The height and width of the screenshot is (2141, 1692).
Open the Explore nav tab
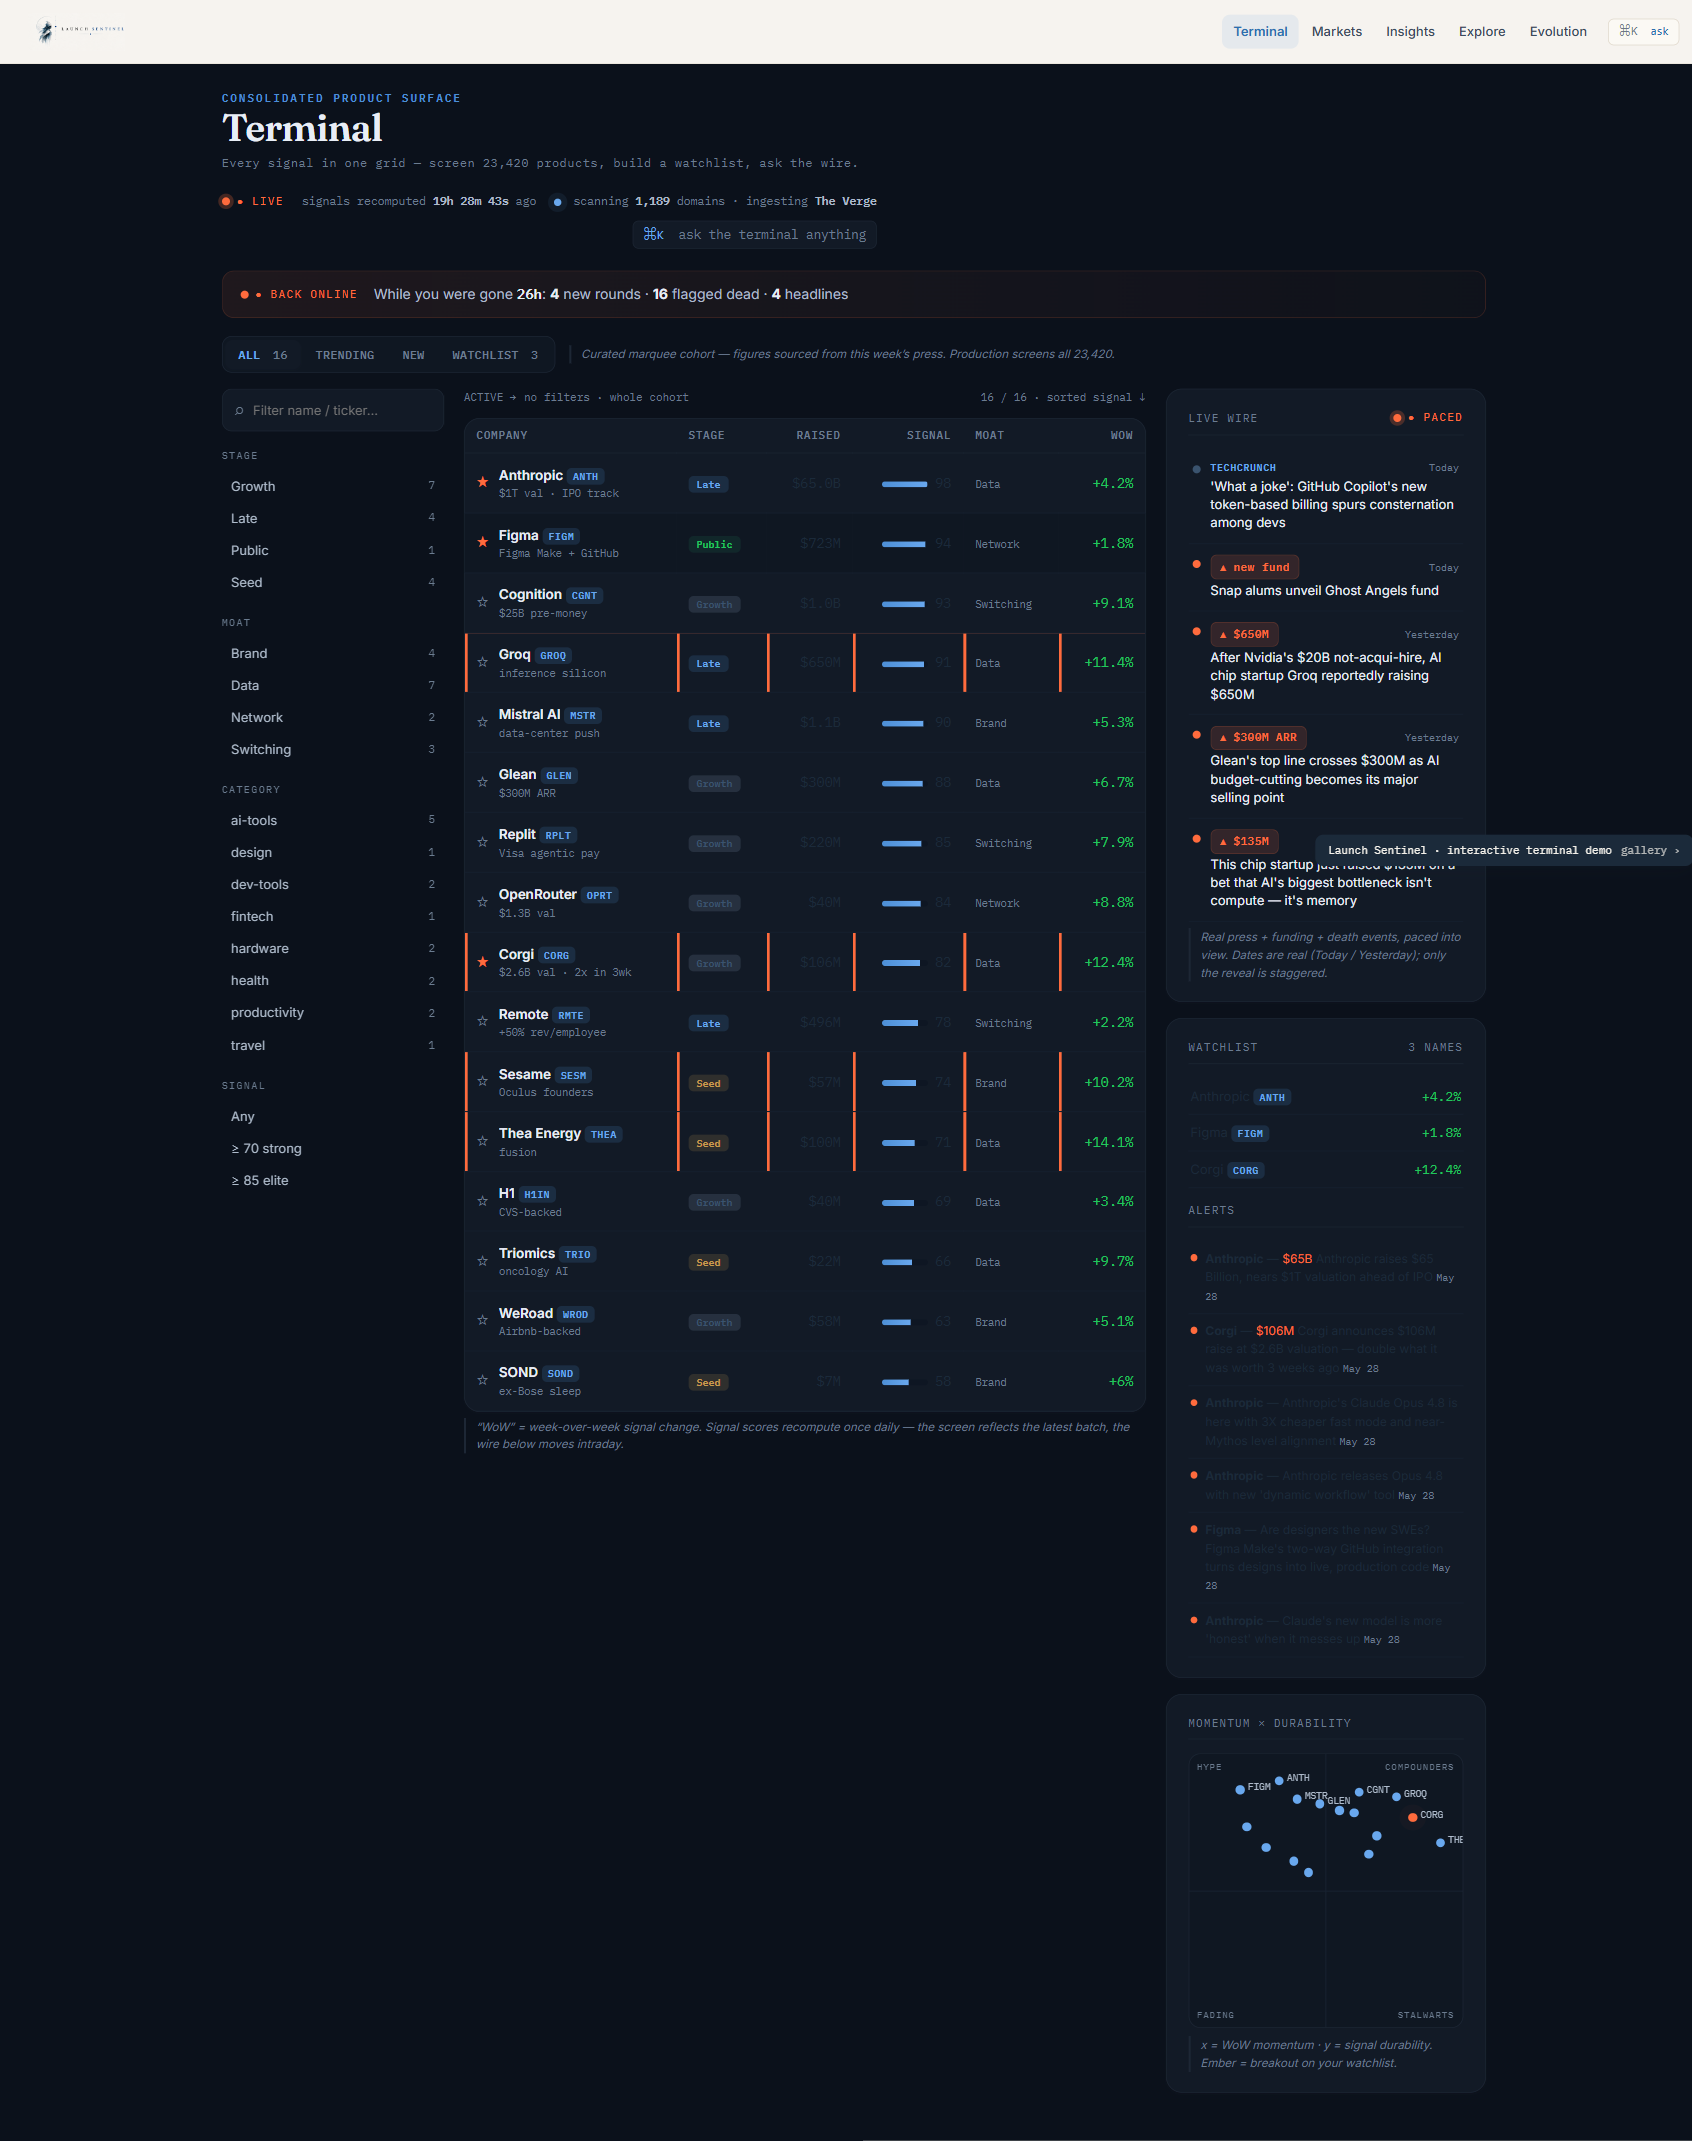[x=1482, y=31]
